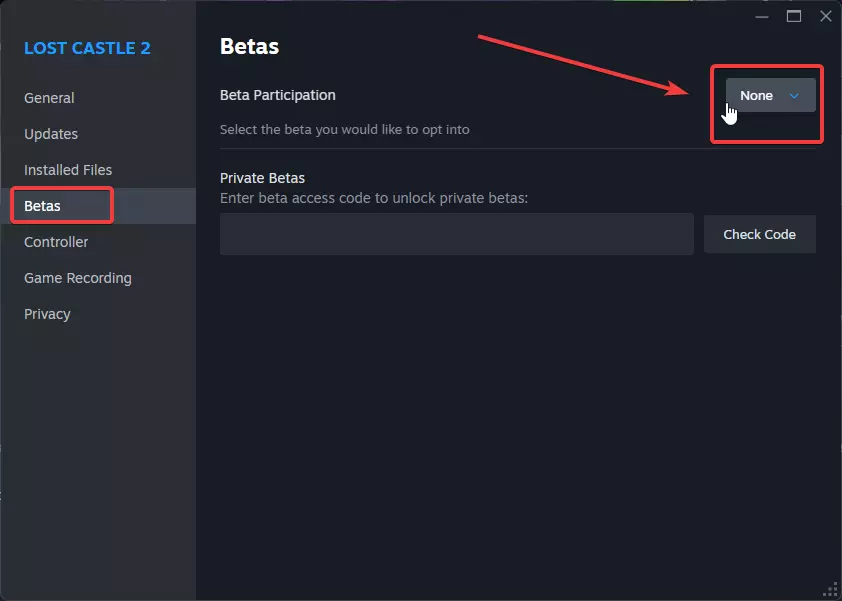Click the Private Betas label
Viewport: 842px width, 601px height.
[262, 178]
